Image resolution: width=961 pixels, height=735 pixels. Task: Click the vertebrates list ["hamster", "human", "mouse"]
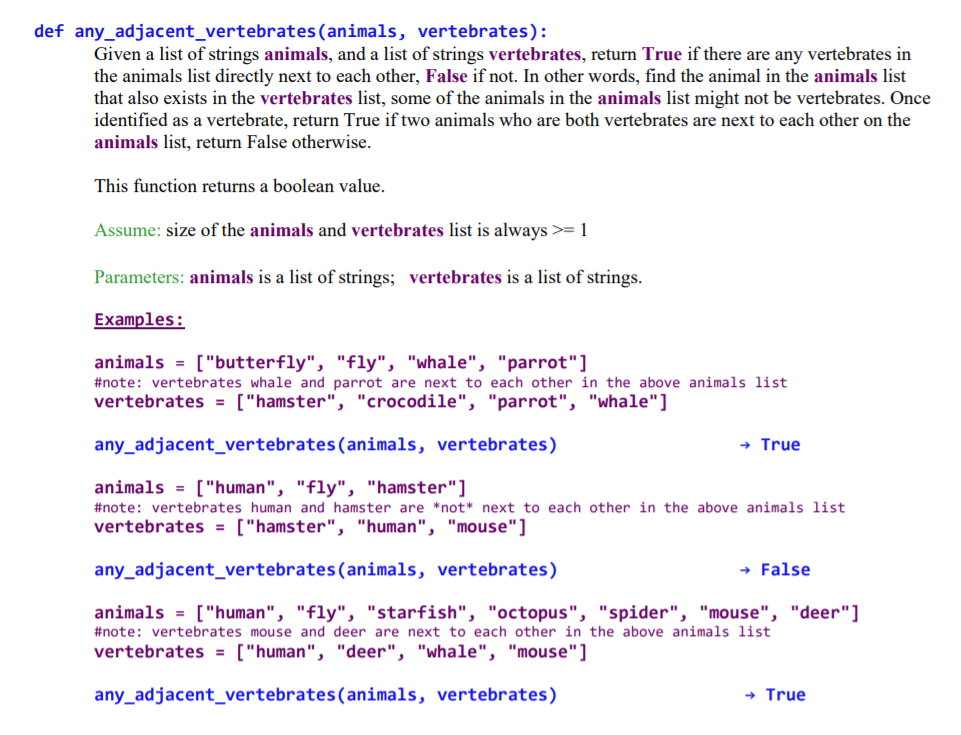(310, 527)
